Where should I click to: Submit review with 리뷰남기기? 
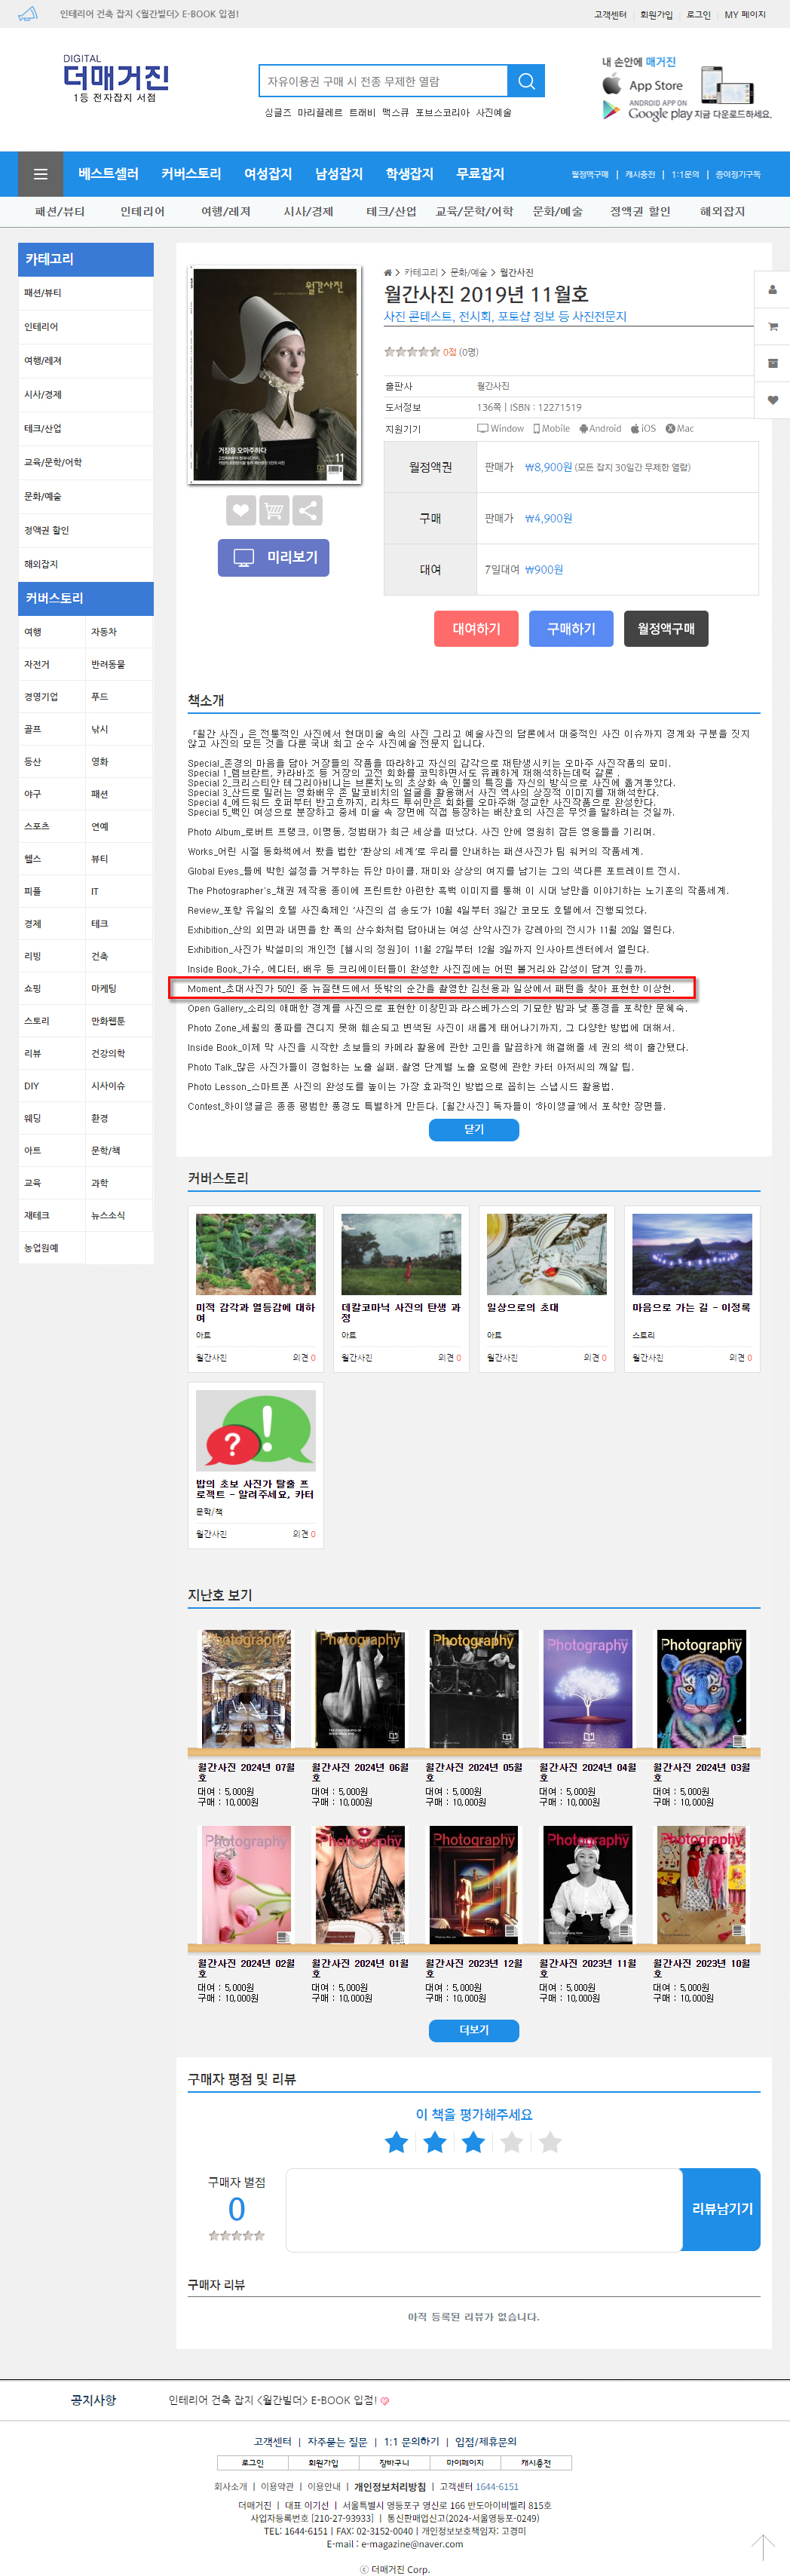[721, 2209]
